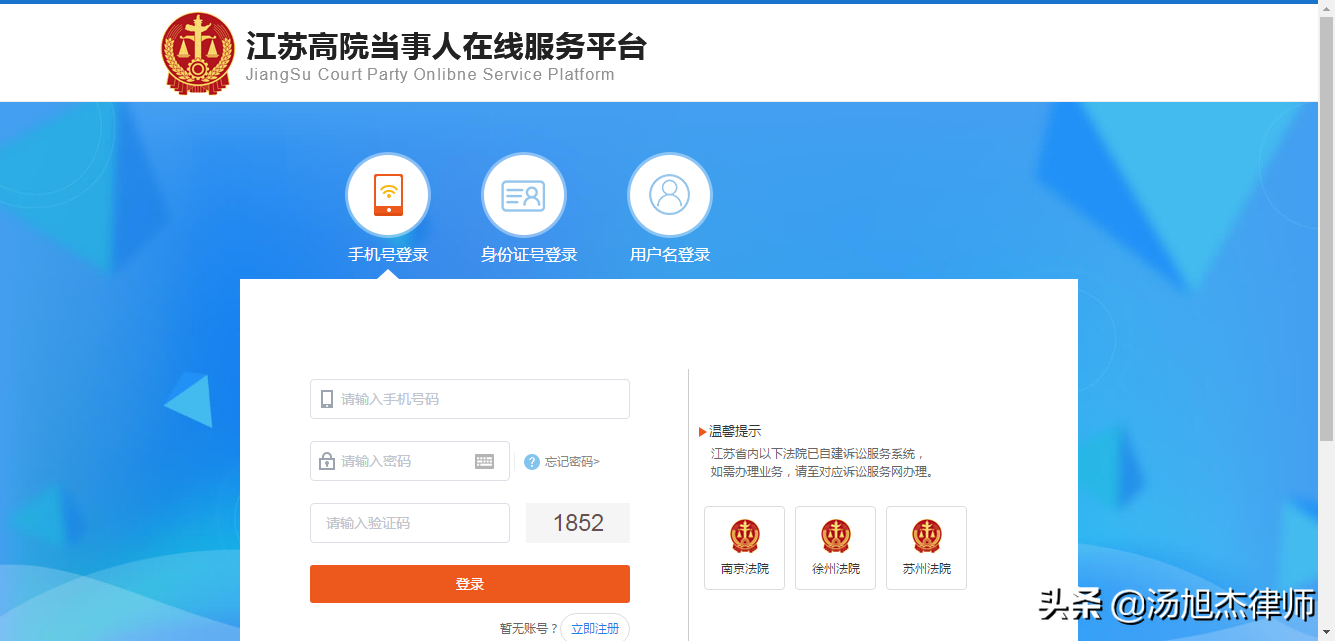The image size is (1335, 641).
Task: Select the 身份证号登录 ID card login icon
Action: pyautogui.click(x=524, y=194)
